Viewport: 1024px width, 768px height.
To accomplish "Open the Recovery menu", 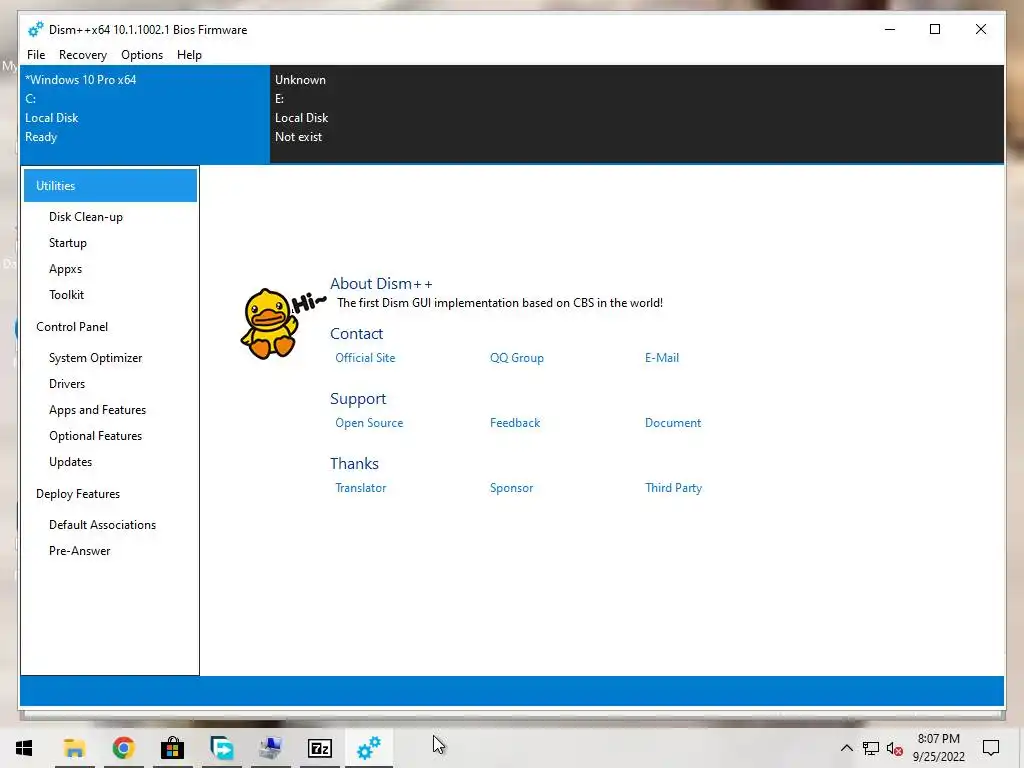I will pos(83,55).
